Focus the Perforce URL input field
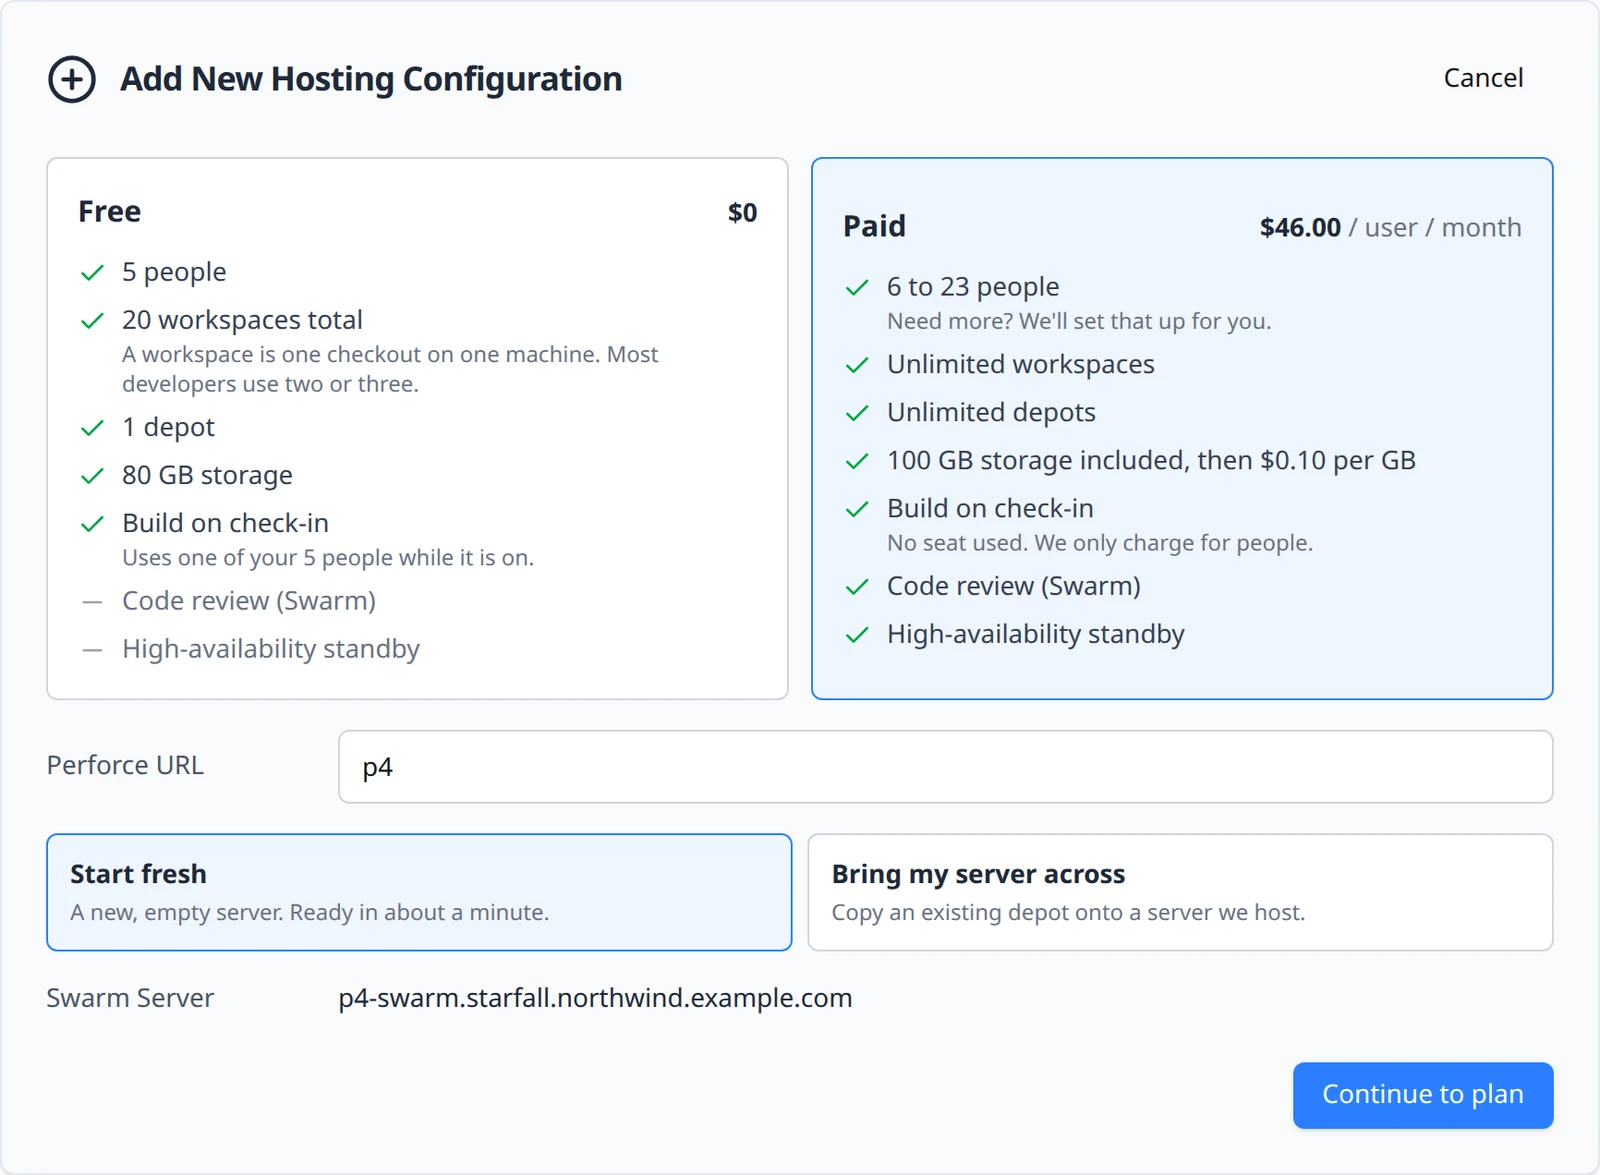The height and width of the screenshot is (1175, 1600). pos(945,767)
